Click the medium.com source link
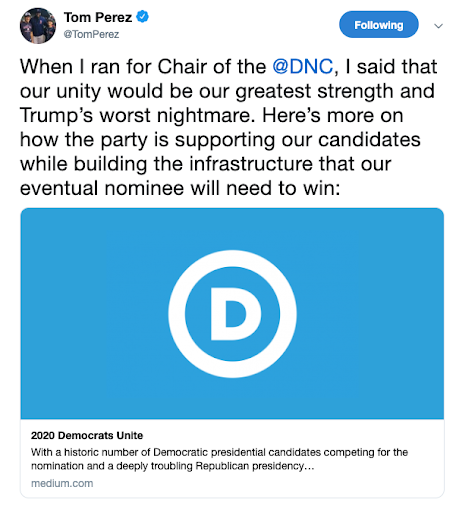Image resolution: width=456 pixels, height=512 pixels. pyautogui.click(x=62, y=483)
